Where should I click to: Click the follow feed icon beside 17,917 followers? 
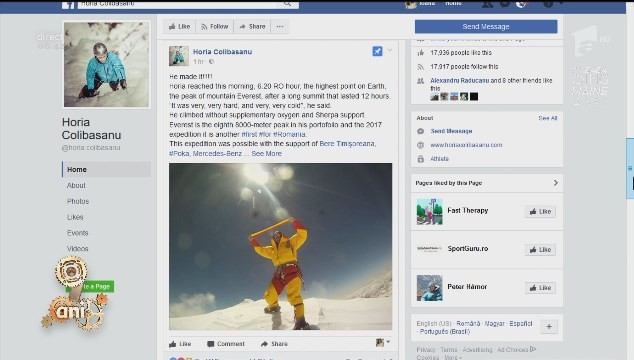click(x=421, y=67)
